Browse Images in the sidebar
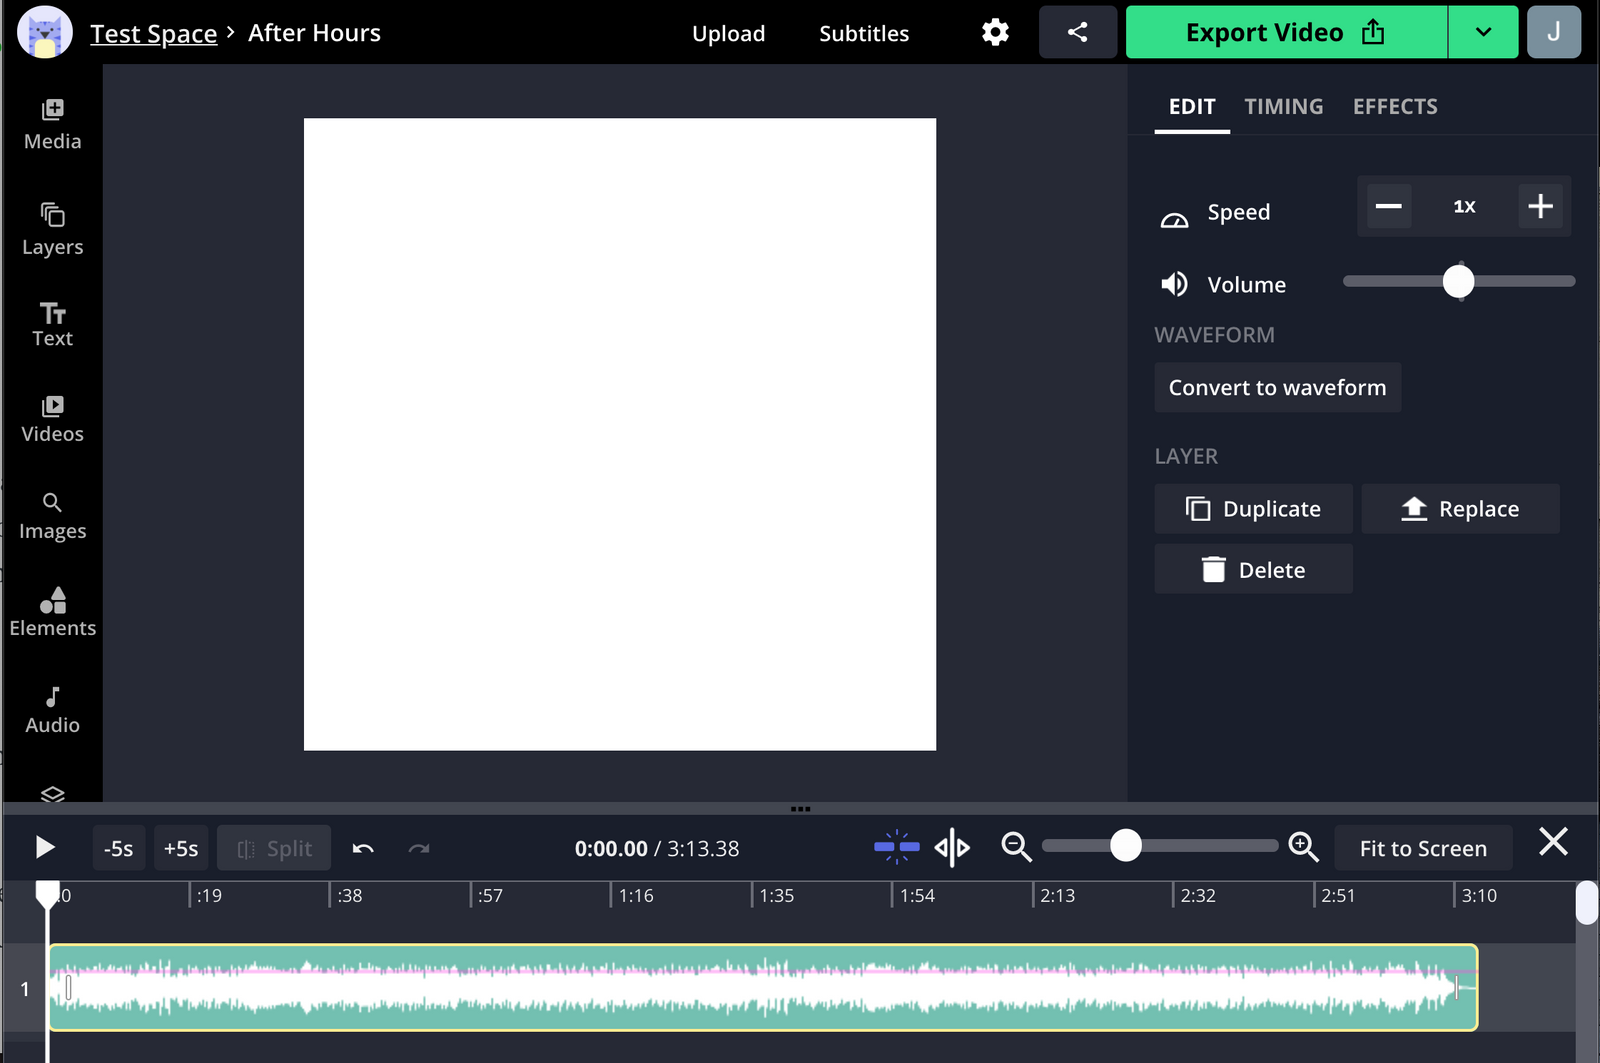Image resolution: width=1600 pixels, height=1063 pixels. [51, 513]
